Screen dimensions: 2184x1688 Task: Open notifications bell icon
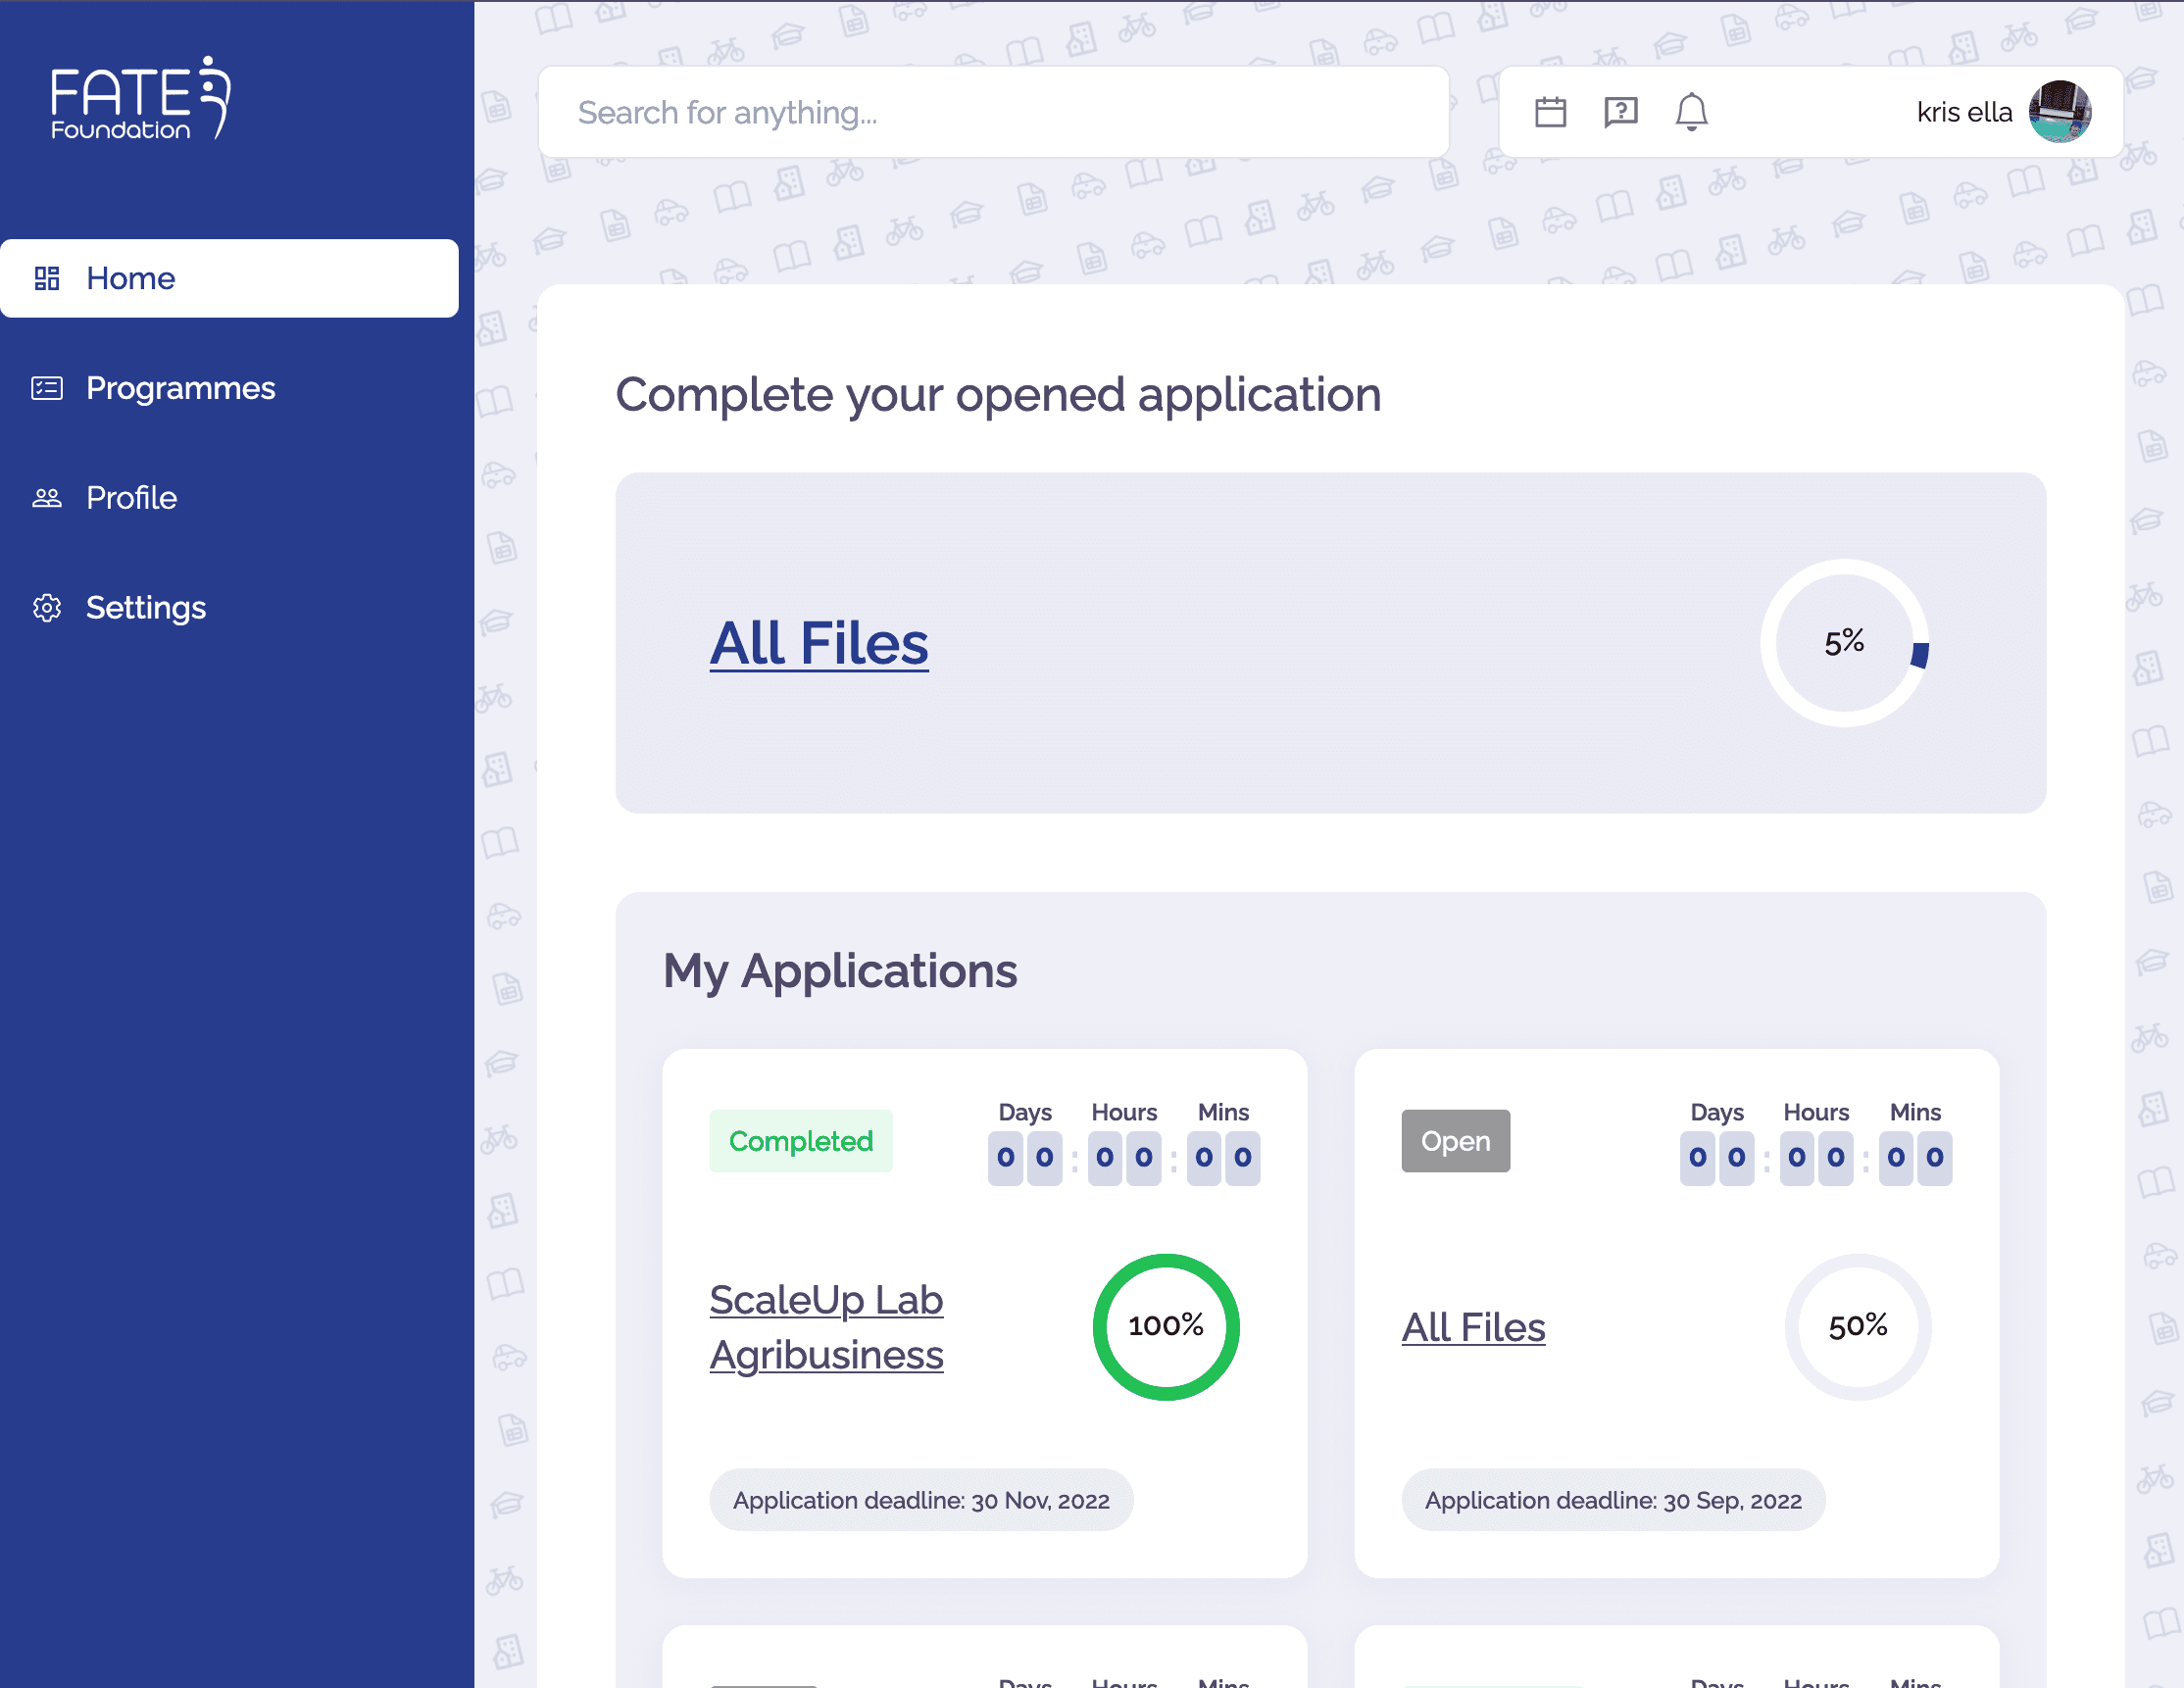pyautogui.click(x=1691, y=112)
